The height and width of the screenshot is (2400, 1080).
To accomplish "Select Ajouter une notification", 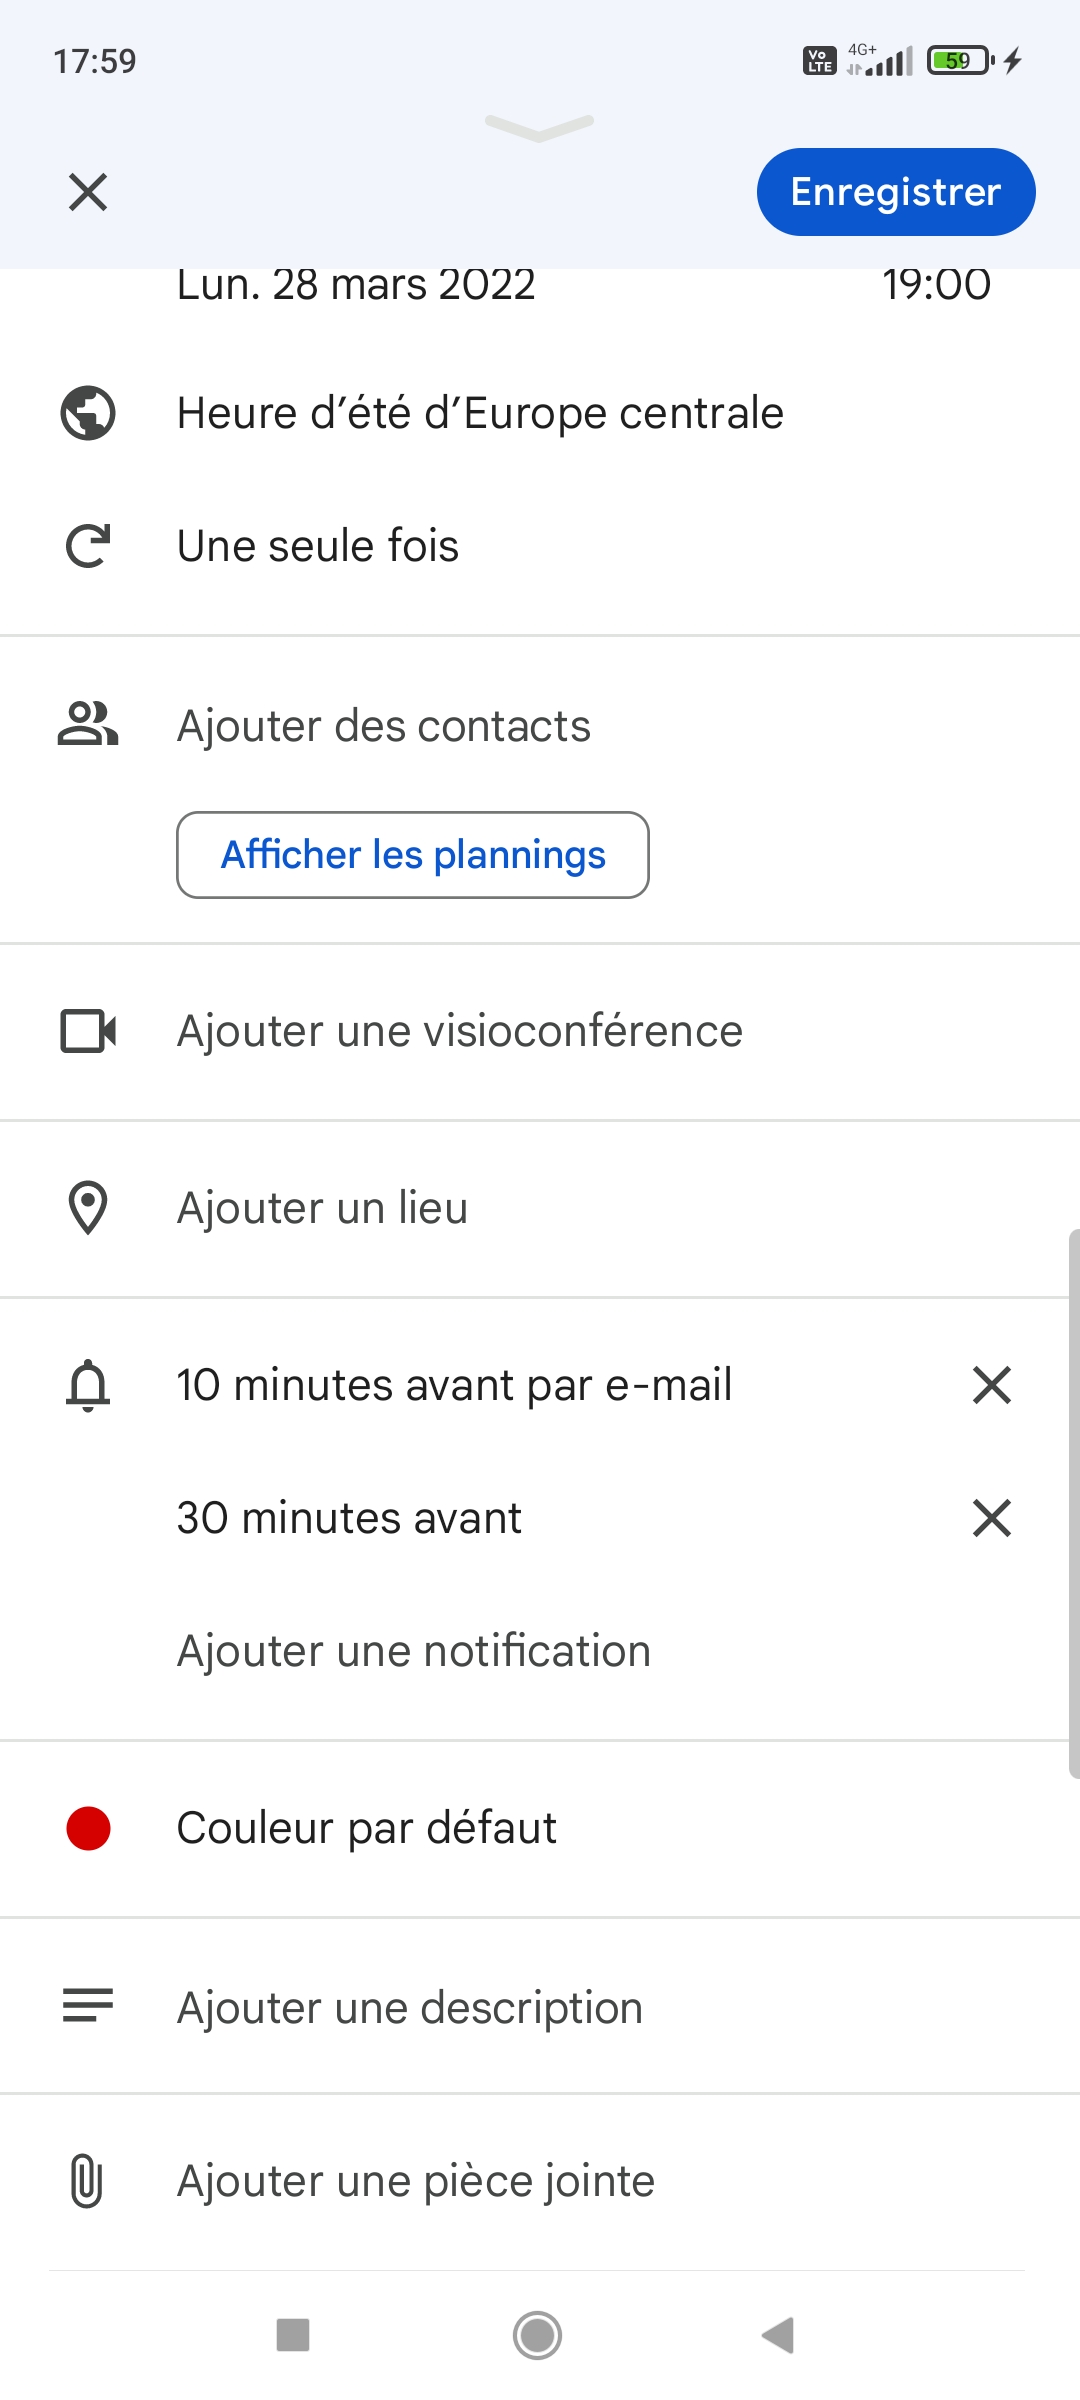I will (414, 1651).
